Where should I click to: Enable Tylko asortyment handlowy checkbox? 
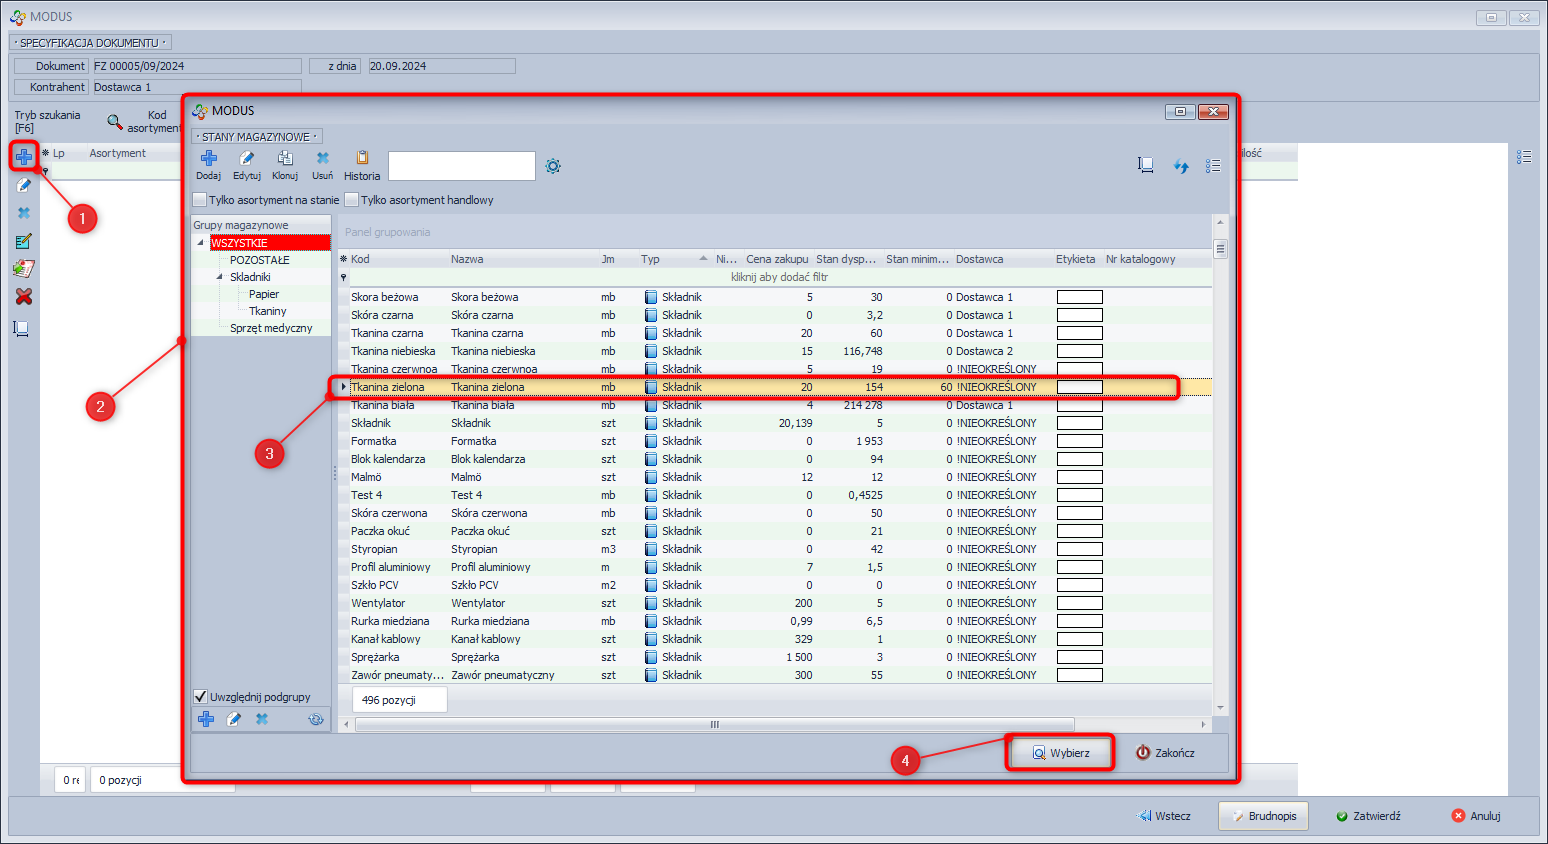click(x=352, y=200)
